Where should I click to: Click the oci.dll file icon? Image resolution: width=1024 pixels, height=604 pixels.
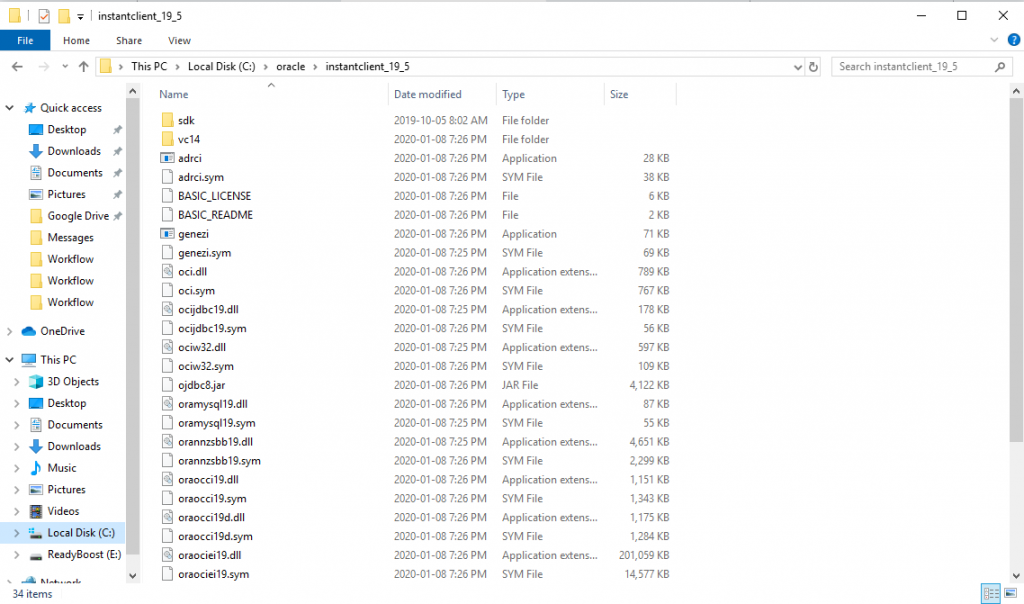click(x=167, y=271)
